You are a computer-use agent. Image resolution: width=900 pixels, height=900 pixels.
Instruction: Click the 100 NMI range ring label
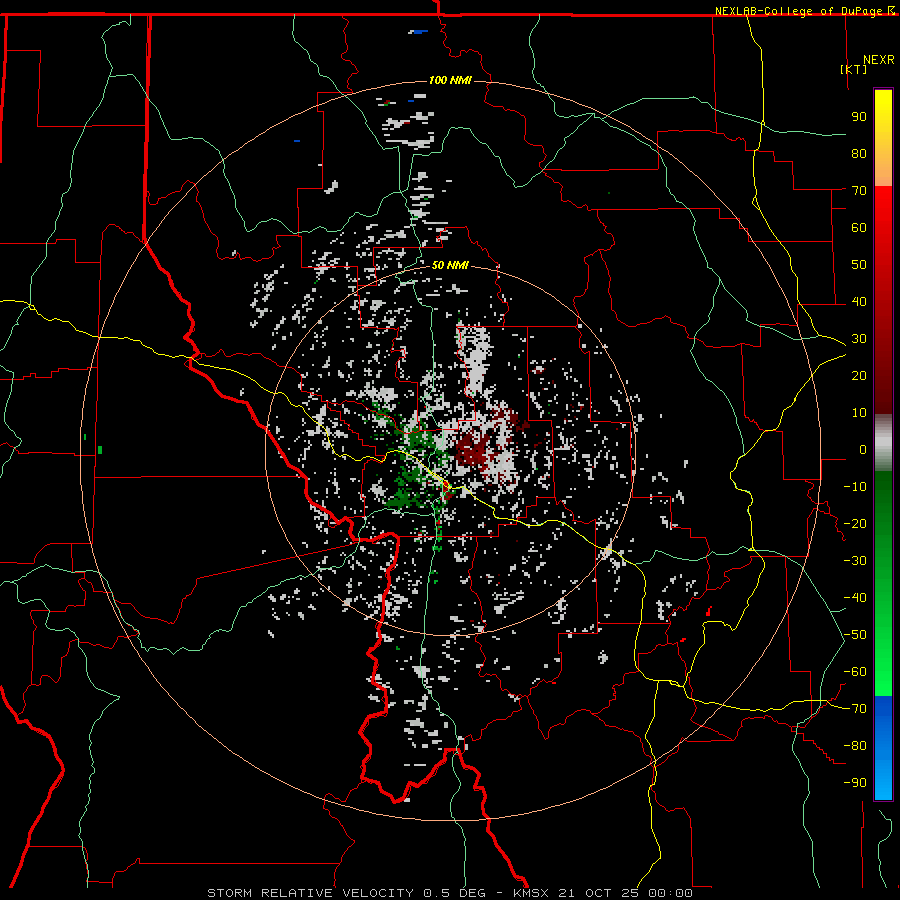coord(450,80)
